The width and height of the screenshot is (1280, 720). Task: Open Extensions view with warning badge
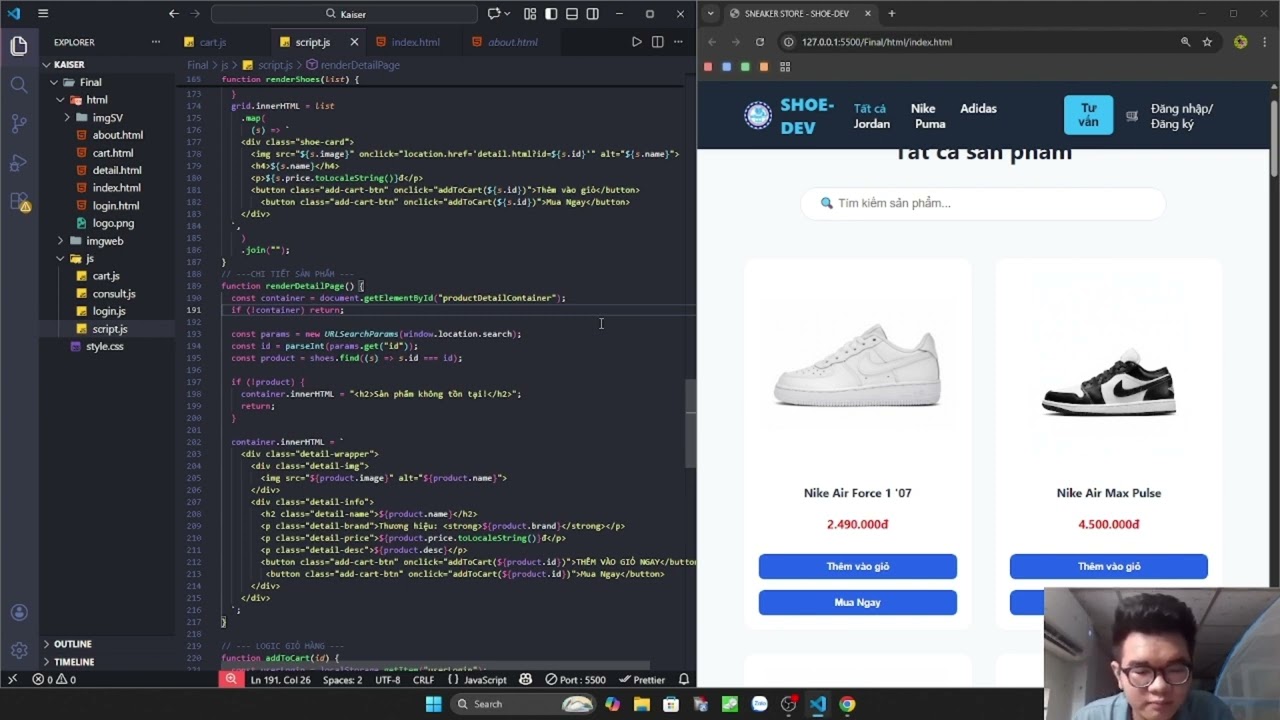coord(18,202)
